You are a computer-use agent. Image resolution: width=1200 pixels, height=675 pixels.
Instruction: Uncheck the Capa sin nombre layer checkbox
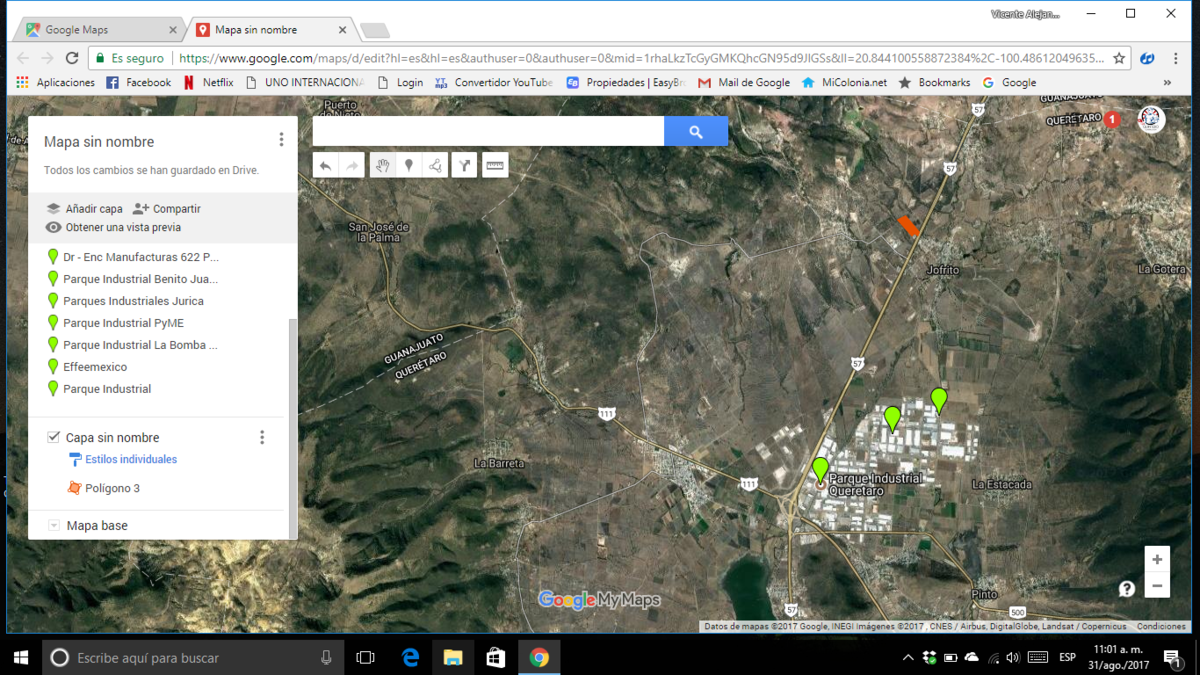click(x=54, y=437)
